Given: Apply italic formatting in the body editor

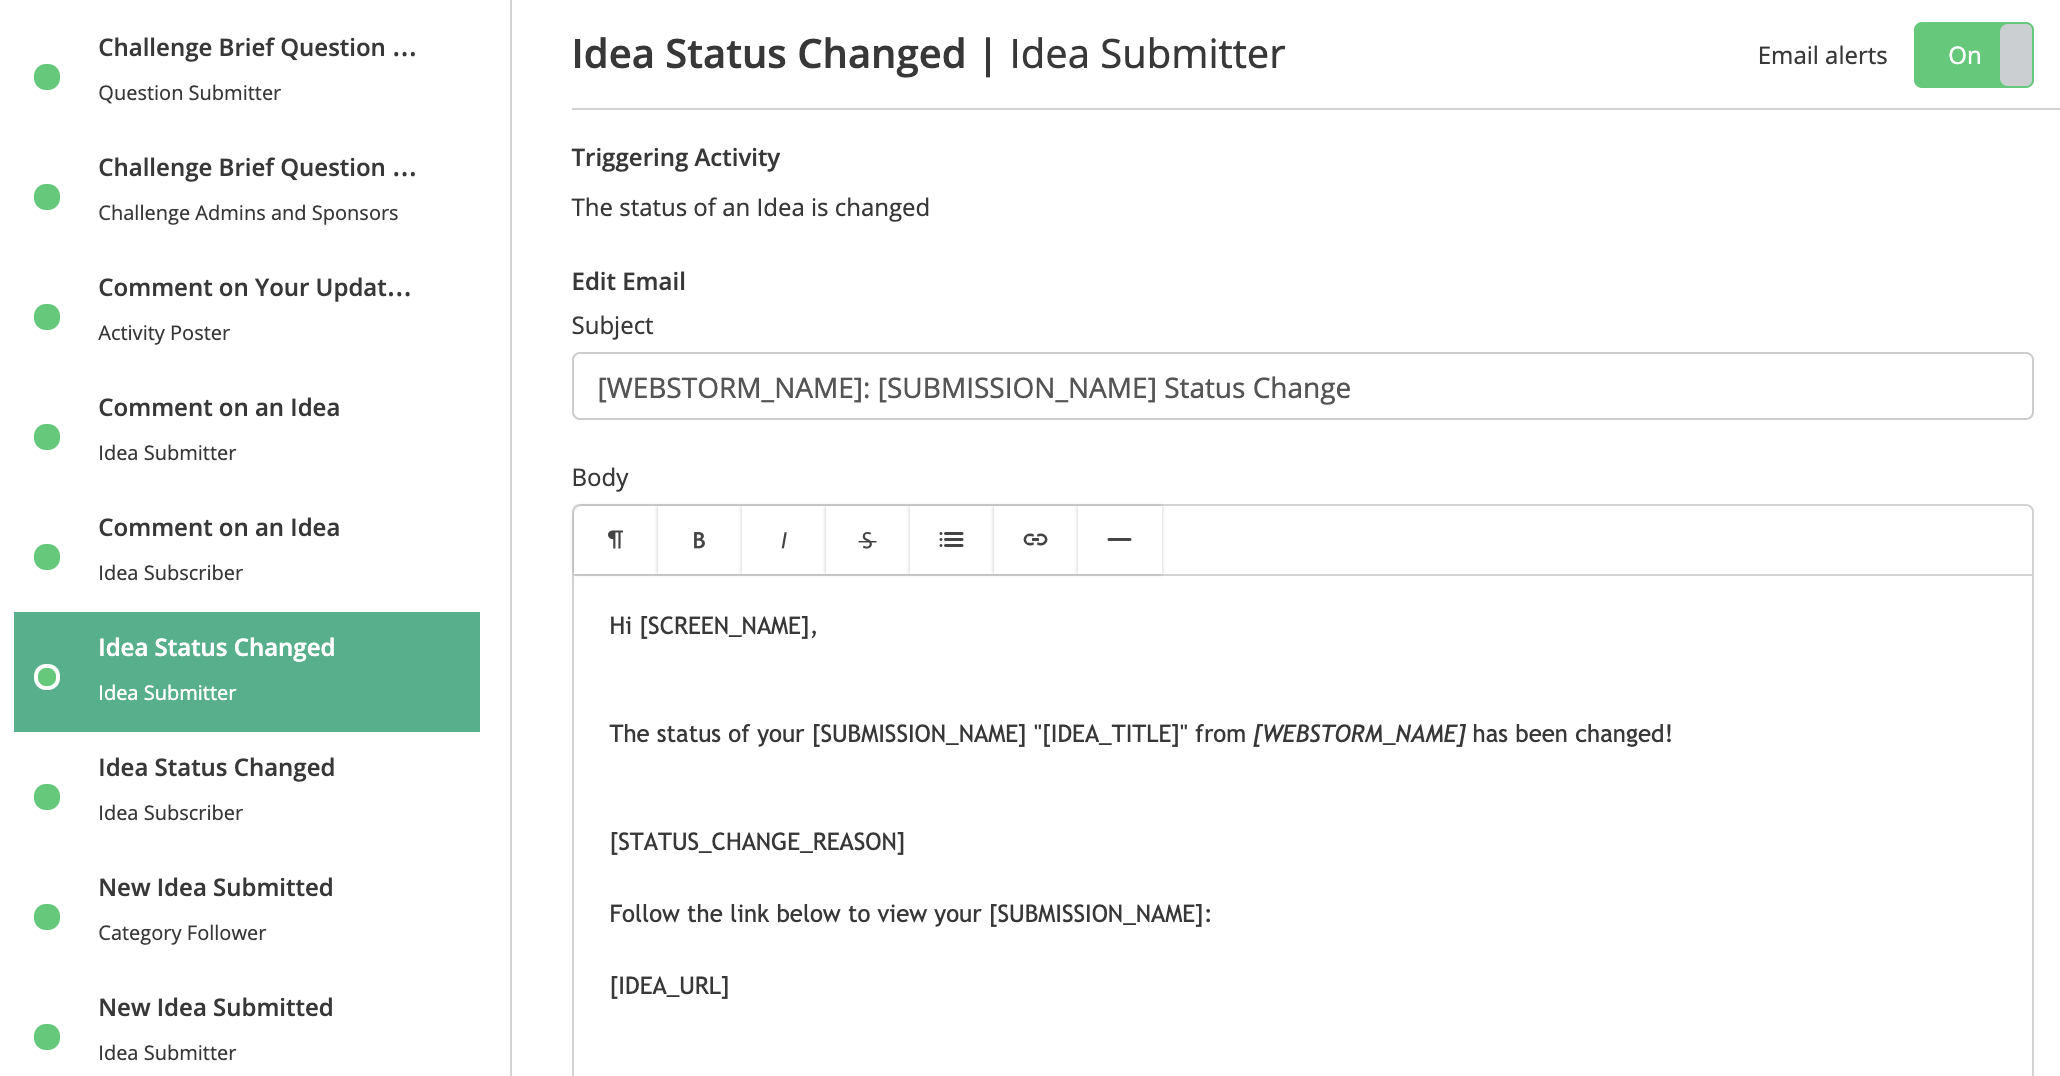Looking at the screenshot, I should pos(783,540).
